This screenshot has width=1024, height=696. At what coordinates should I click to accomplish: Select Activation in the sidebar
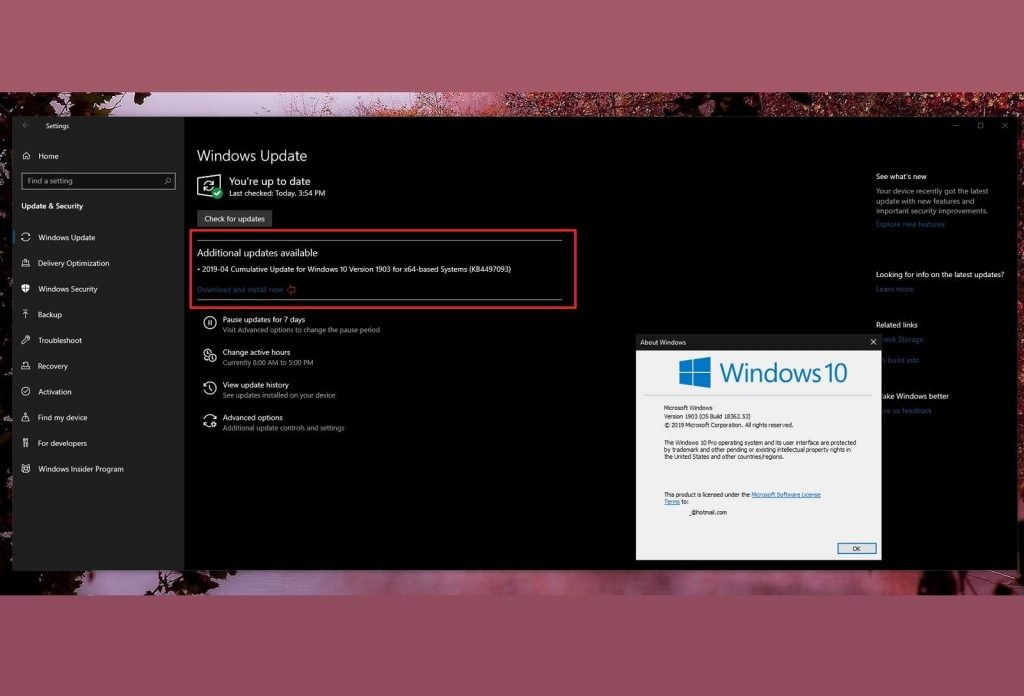(55, 392)
